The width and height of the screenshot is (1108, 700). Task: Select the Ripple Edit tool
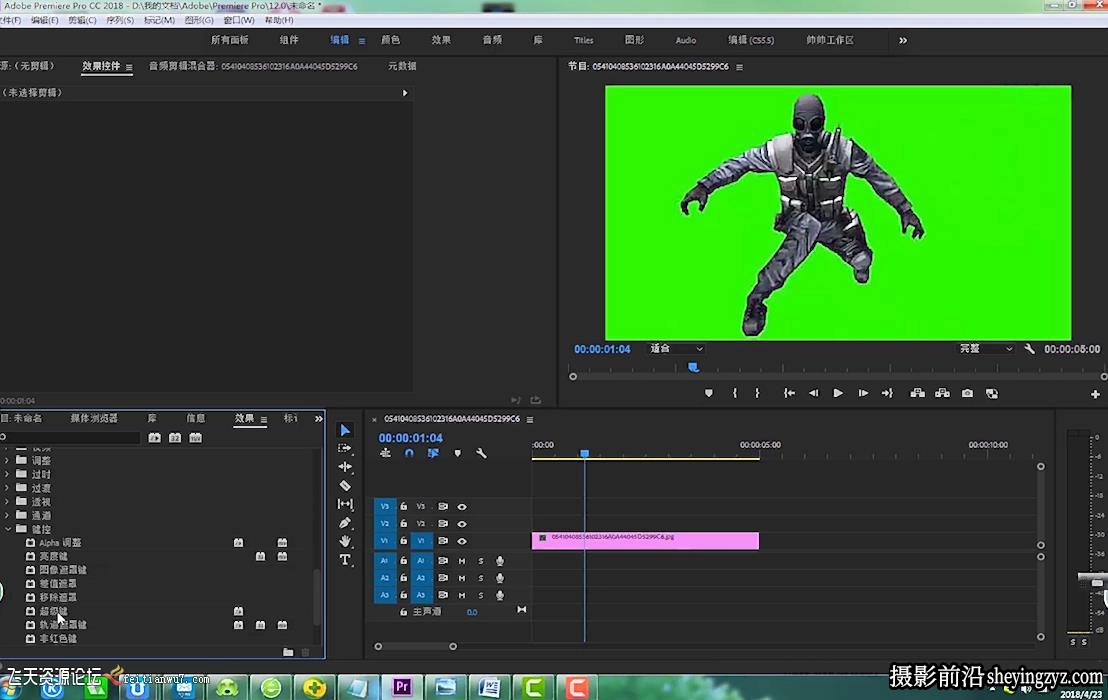pos(345,467)
